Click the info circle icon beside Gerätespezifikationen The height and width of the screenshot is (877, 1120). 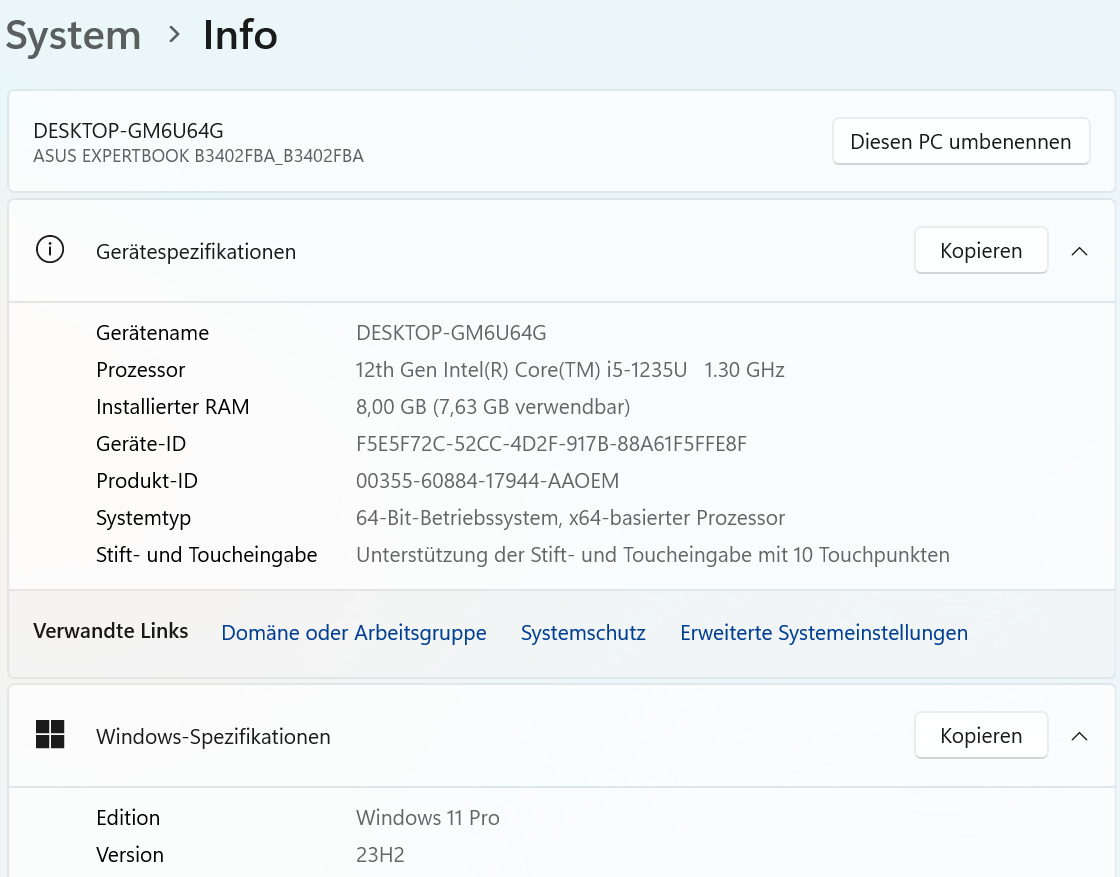point(50,250)
